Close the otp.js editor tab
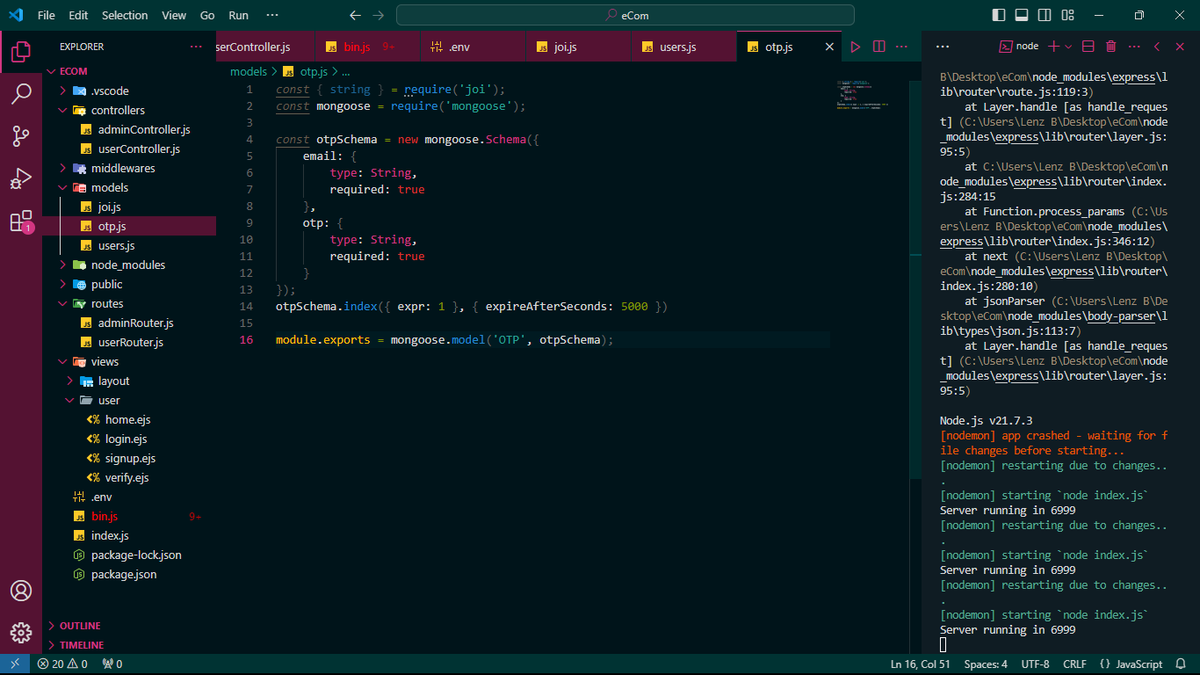 (829, 47)
